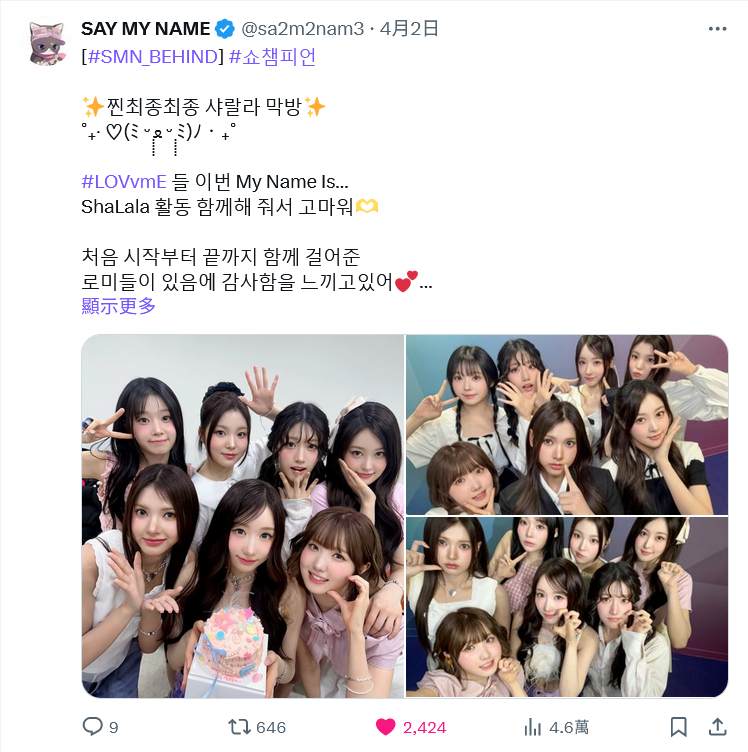
Task: Open bottom-right group selfie photo
Action: point(567,607)
